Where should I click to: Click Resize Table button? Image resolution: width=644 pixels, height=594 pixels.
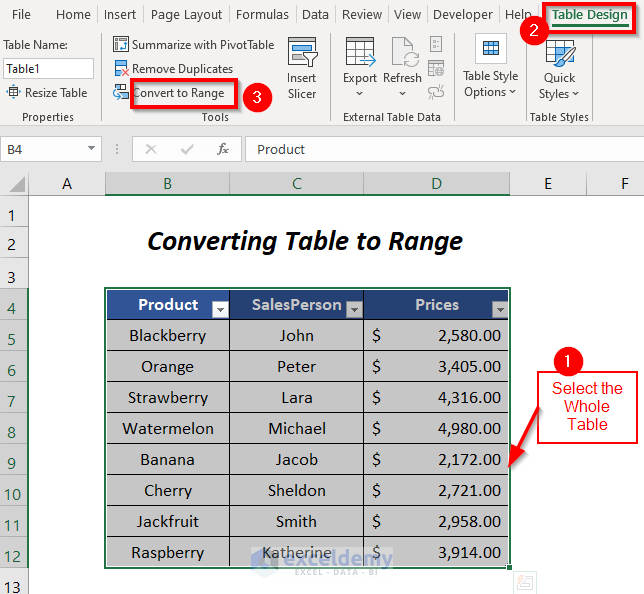(47, 93)
